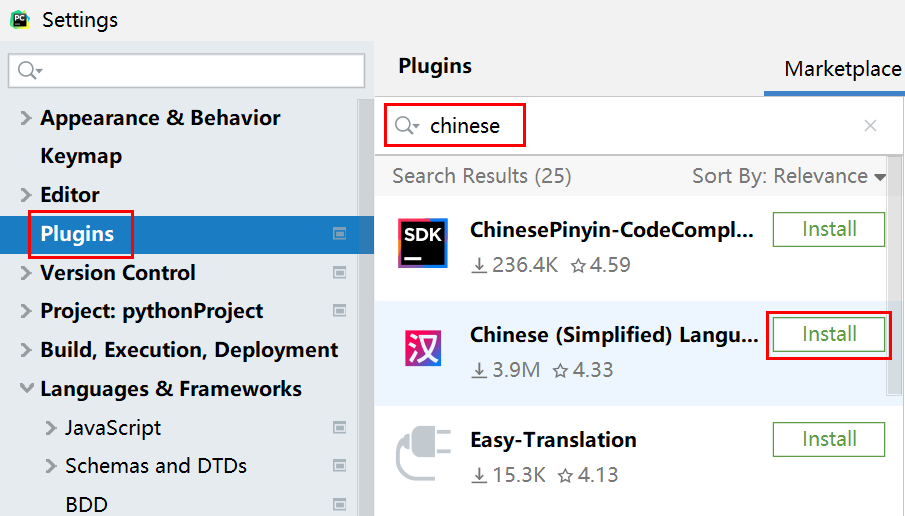The height and width of the screenshot is (516, 905).
Task: Install Chinese (Simplified) Language Pack
Action: [x=829, y=334]
